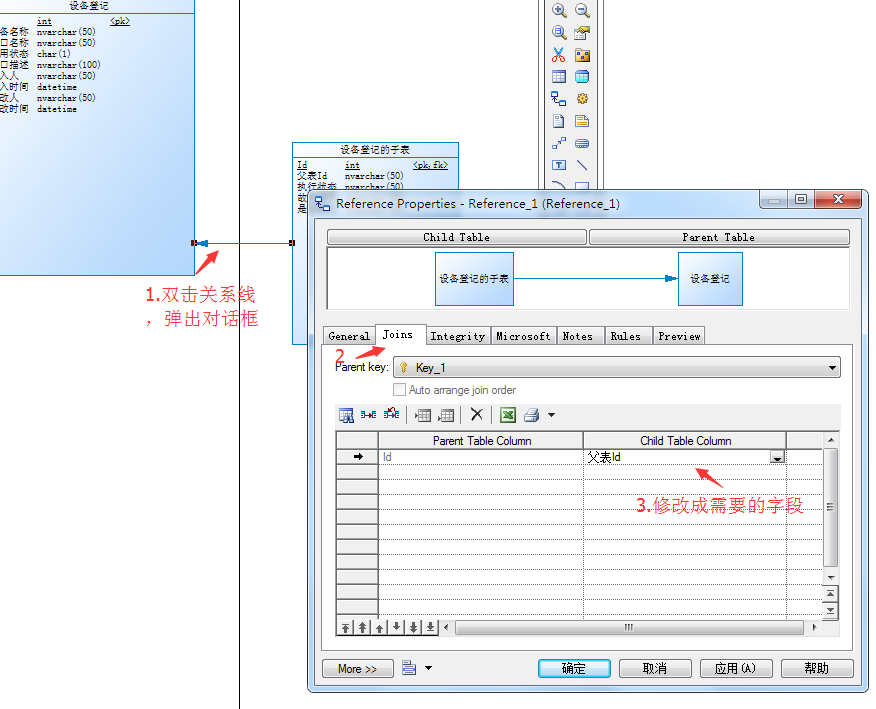Click the 应用(A) Apply button

coord(736,669)
